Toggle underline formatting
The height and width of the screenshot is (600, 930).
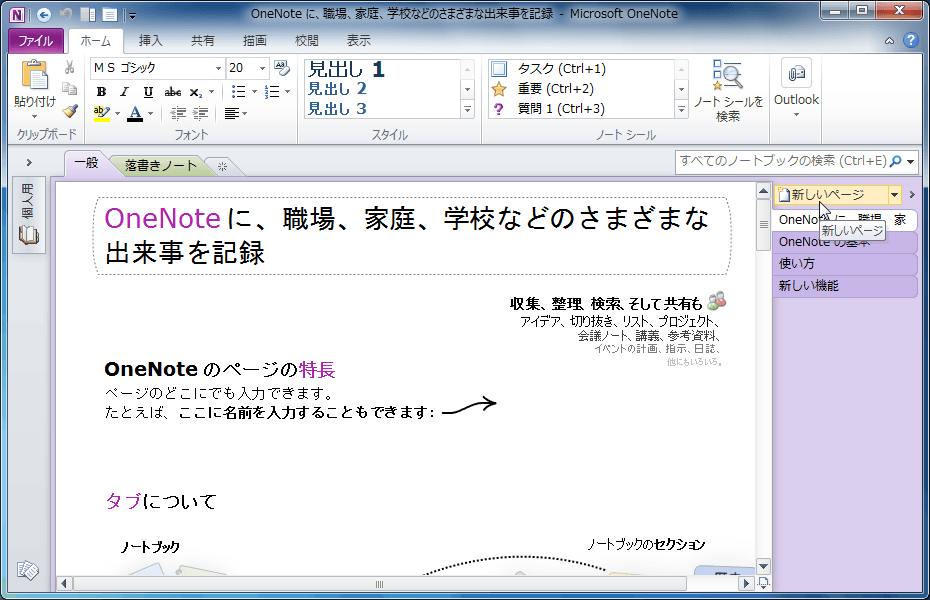148,92
